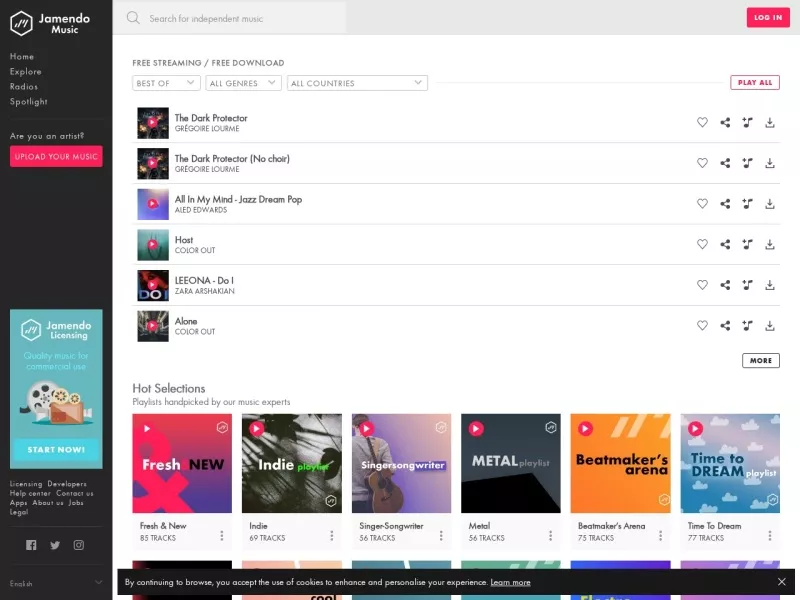Add The Dark Protector to playlist
The width and height of the screenshot is (800, 600).
pyautogui.click(x=747, y=122)
